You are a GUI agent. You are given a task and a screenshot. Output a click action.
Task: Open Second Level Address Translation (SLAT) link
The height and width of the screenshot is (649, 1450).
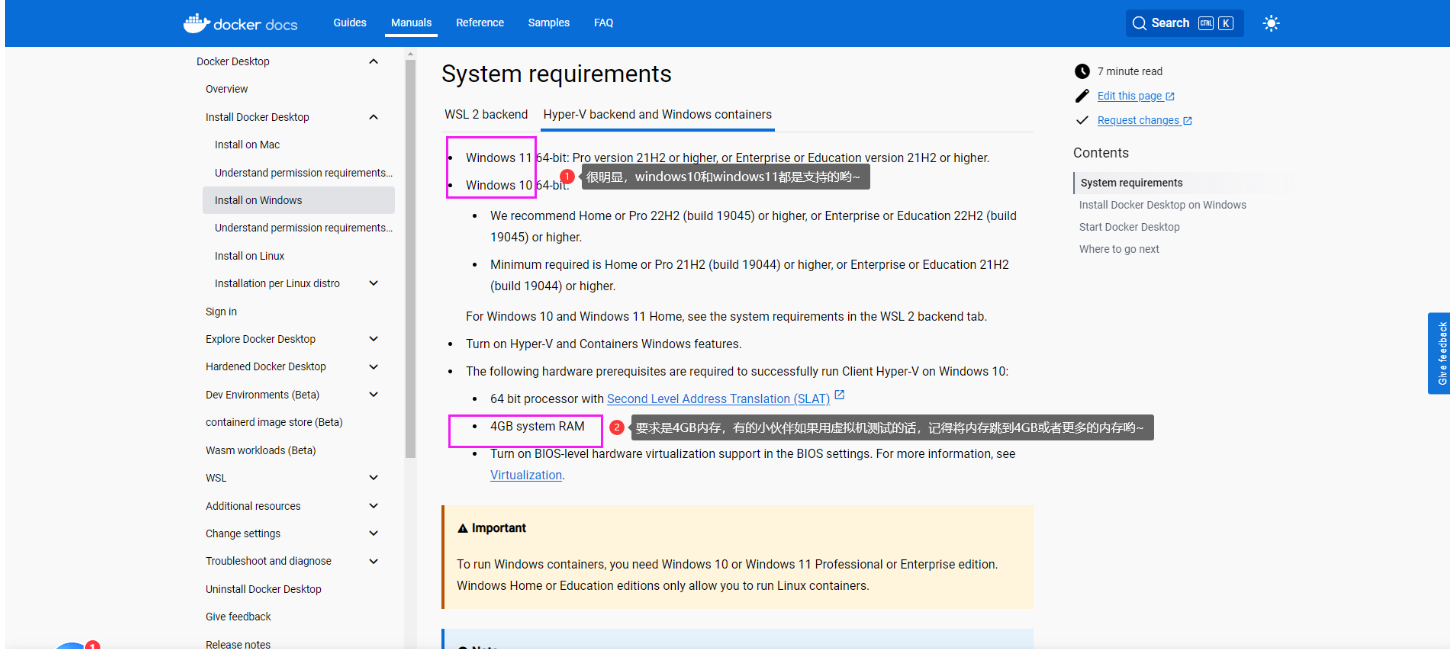click(718, 399)
